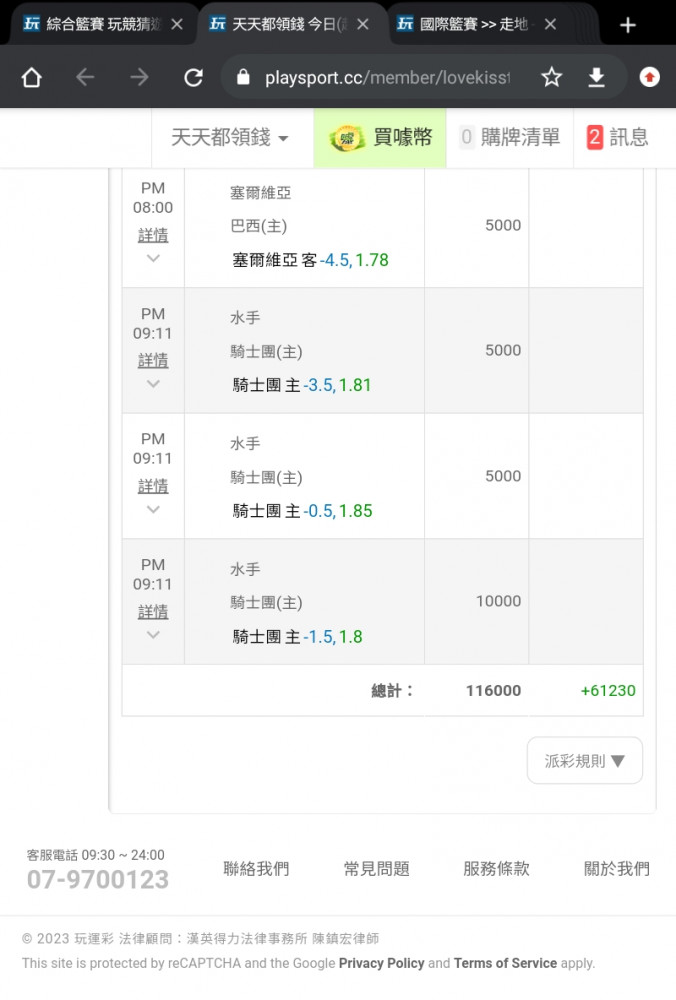Viewport: 676px width, 1000px height.
Task: Expand the 派彩規則 dropdown
Action: click(585, 760)
